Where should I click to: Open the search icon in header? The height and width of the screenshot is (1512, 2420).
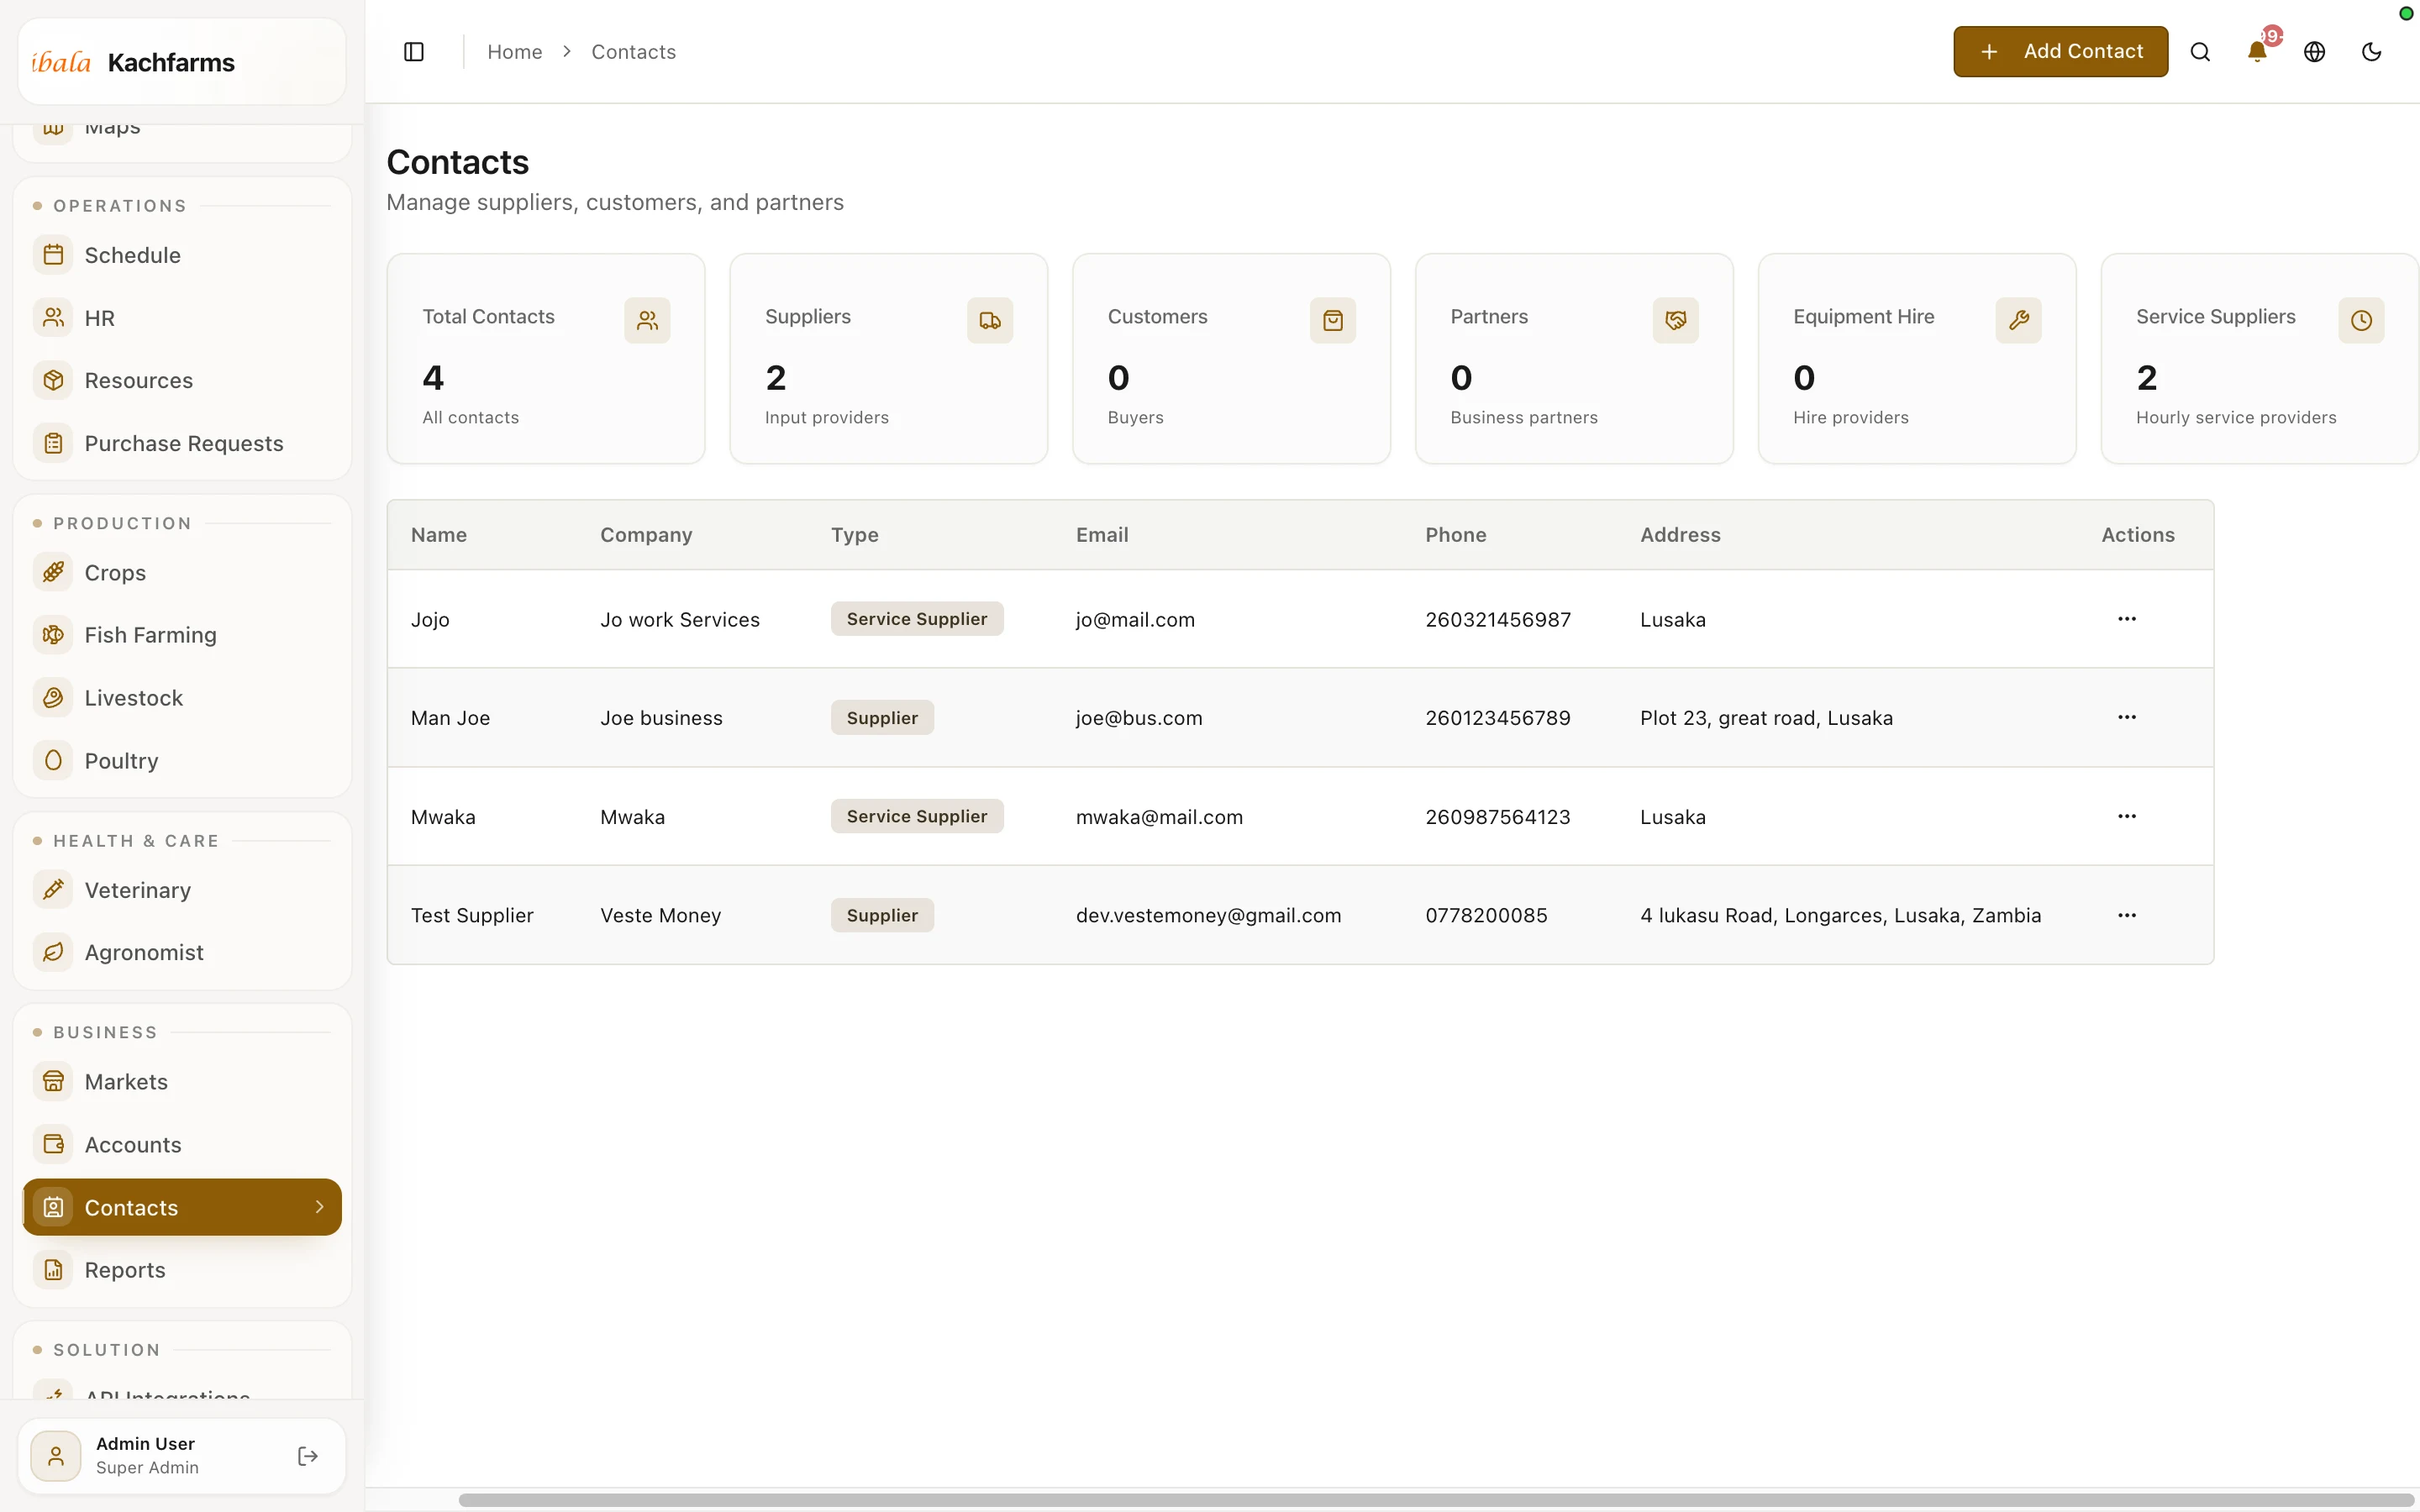(x=2200, y=52)
